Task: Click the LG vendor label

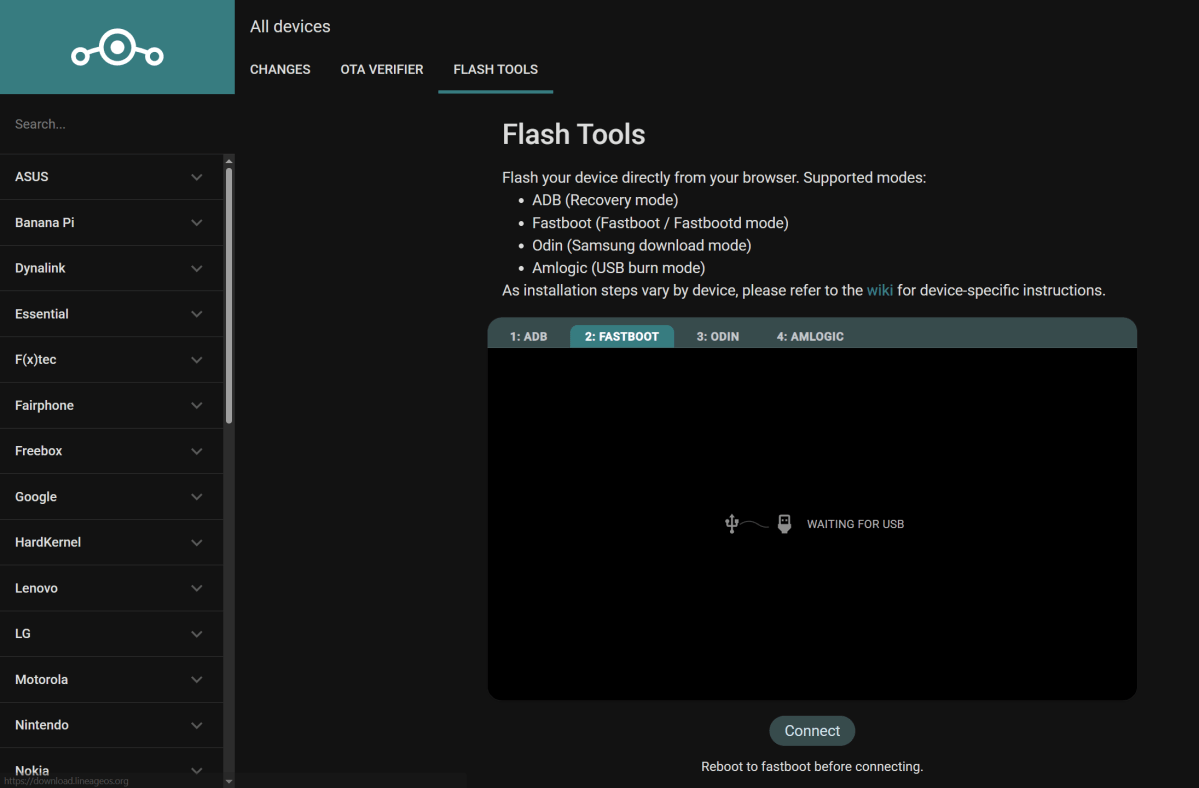Action: (23, 634)
